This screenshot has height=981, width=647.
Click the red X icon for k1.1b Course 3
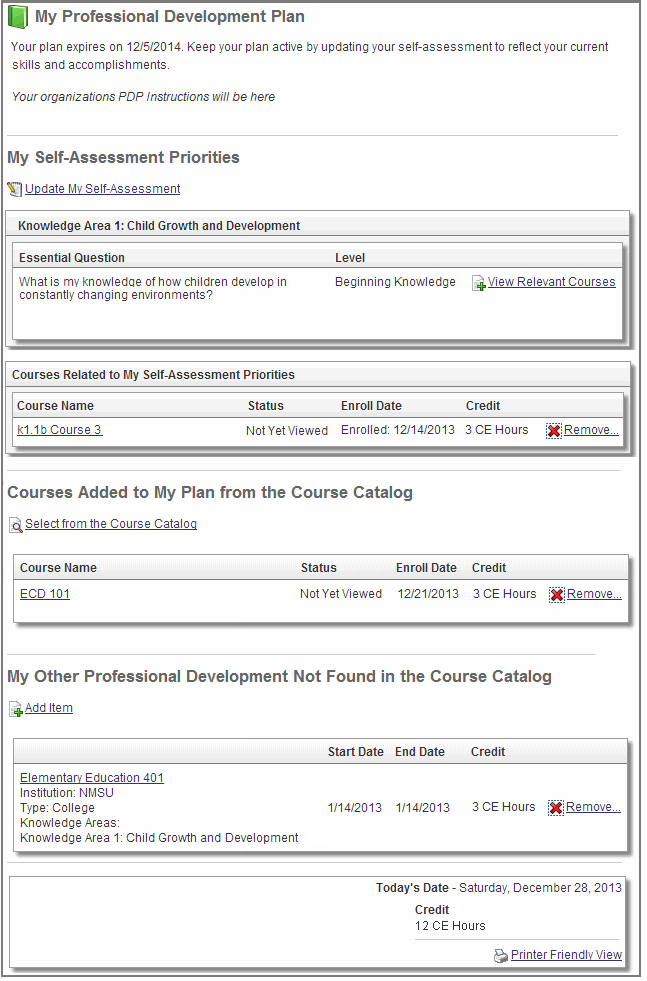(554, 431)
